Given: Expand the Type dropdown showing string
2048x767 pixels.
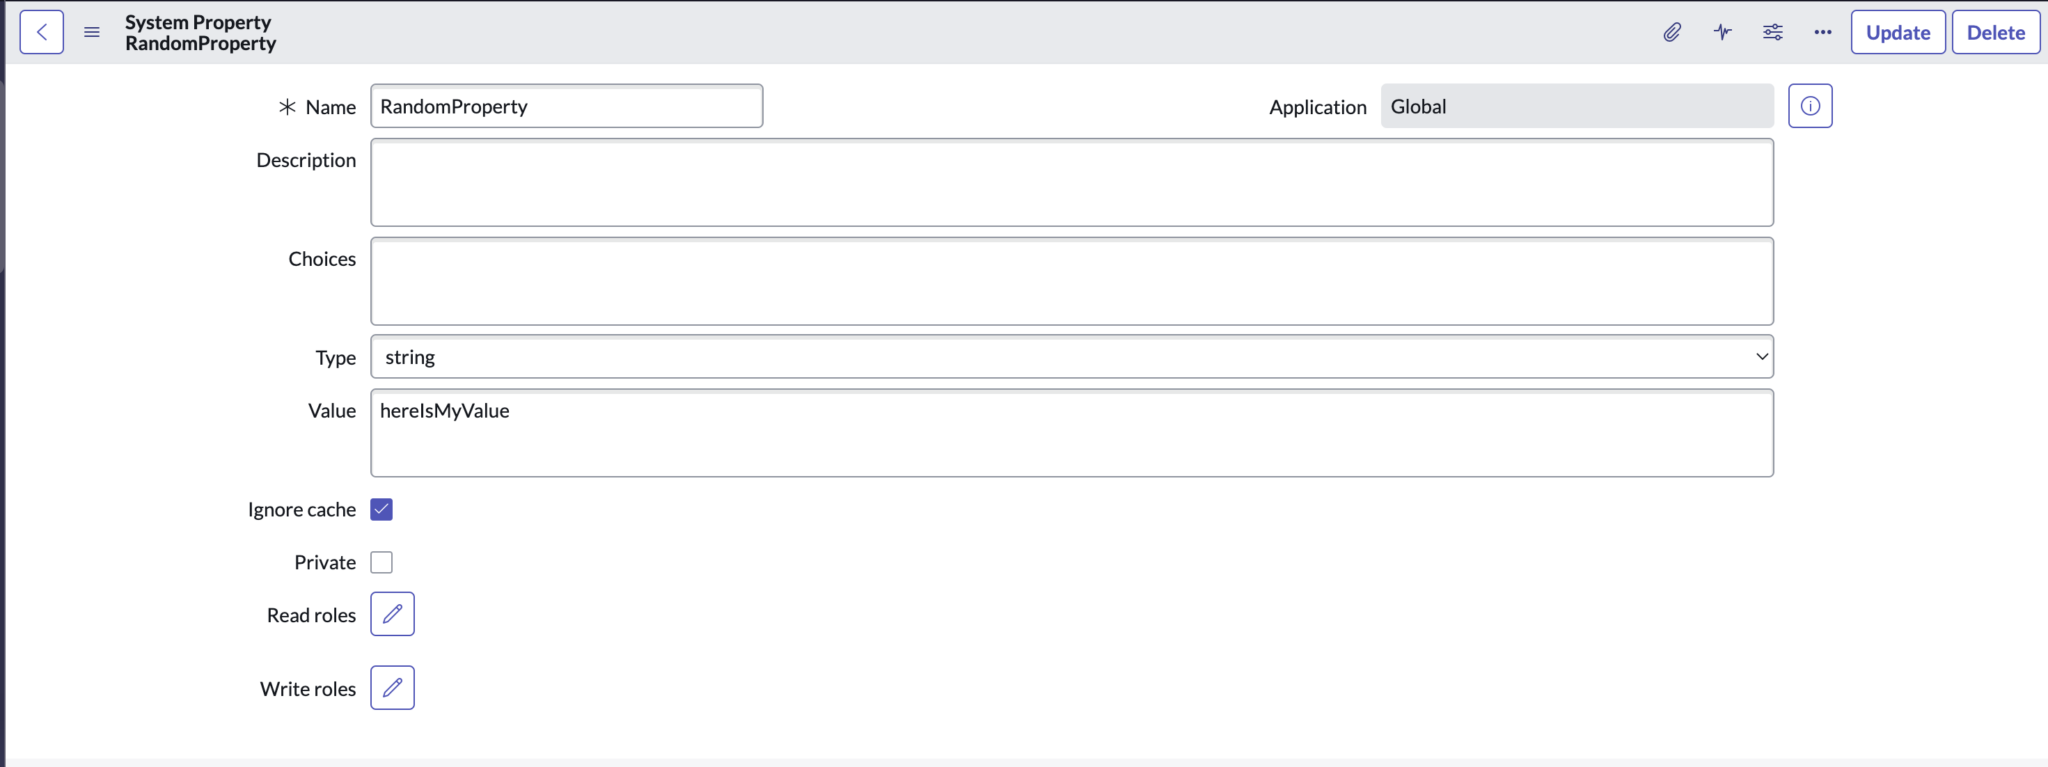Looking at the screenshot, I should (1071, 357).
